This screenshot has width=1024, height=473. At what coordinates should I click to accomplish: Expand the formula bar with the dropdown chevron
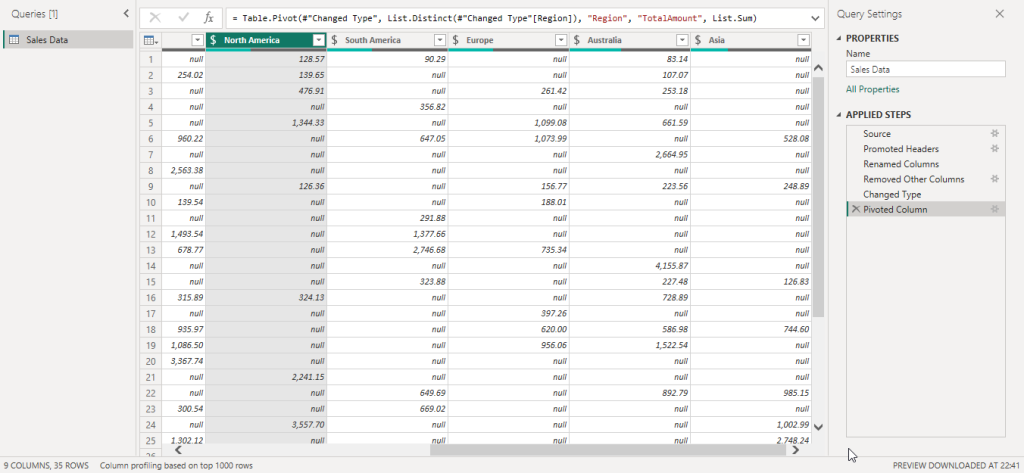pos(815,18)
